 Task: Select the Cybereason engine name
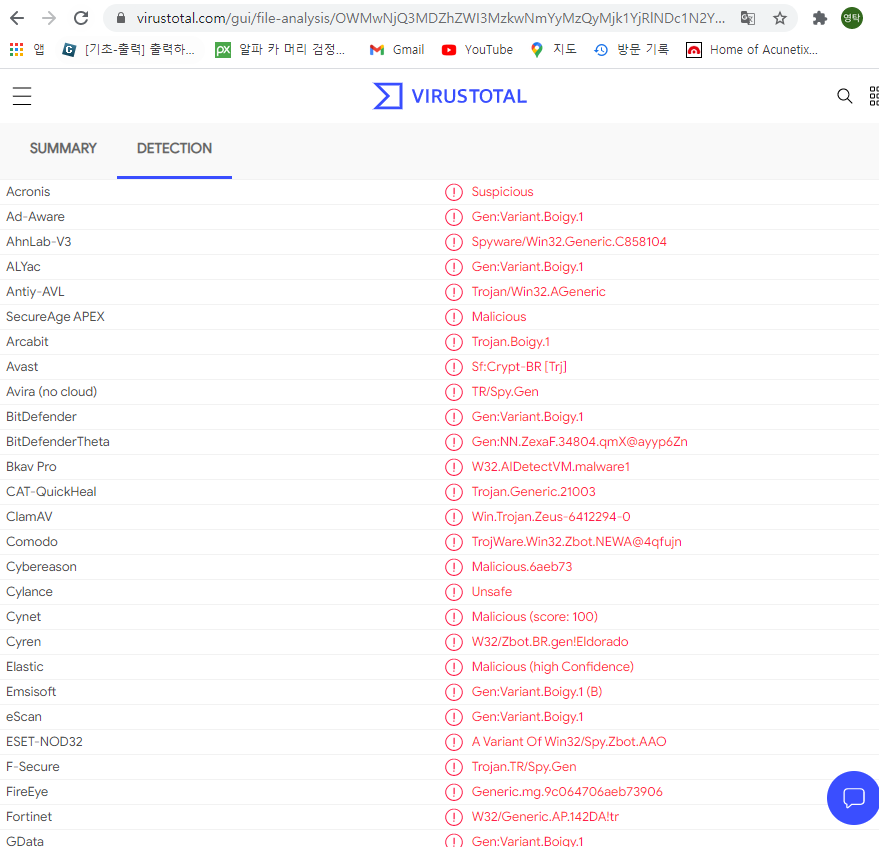tap(41, 567)
